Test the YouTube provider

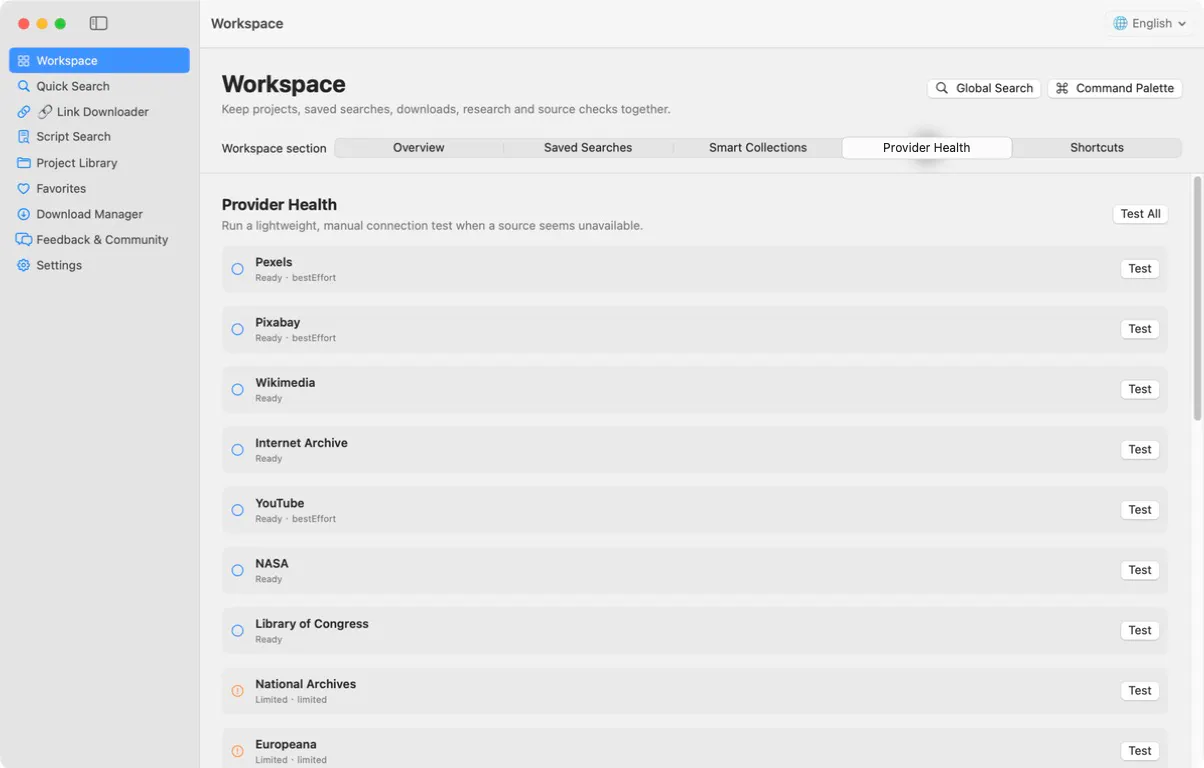coord(1140,510)
